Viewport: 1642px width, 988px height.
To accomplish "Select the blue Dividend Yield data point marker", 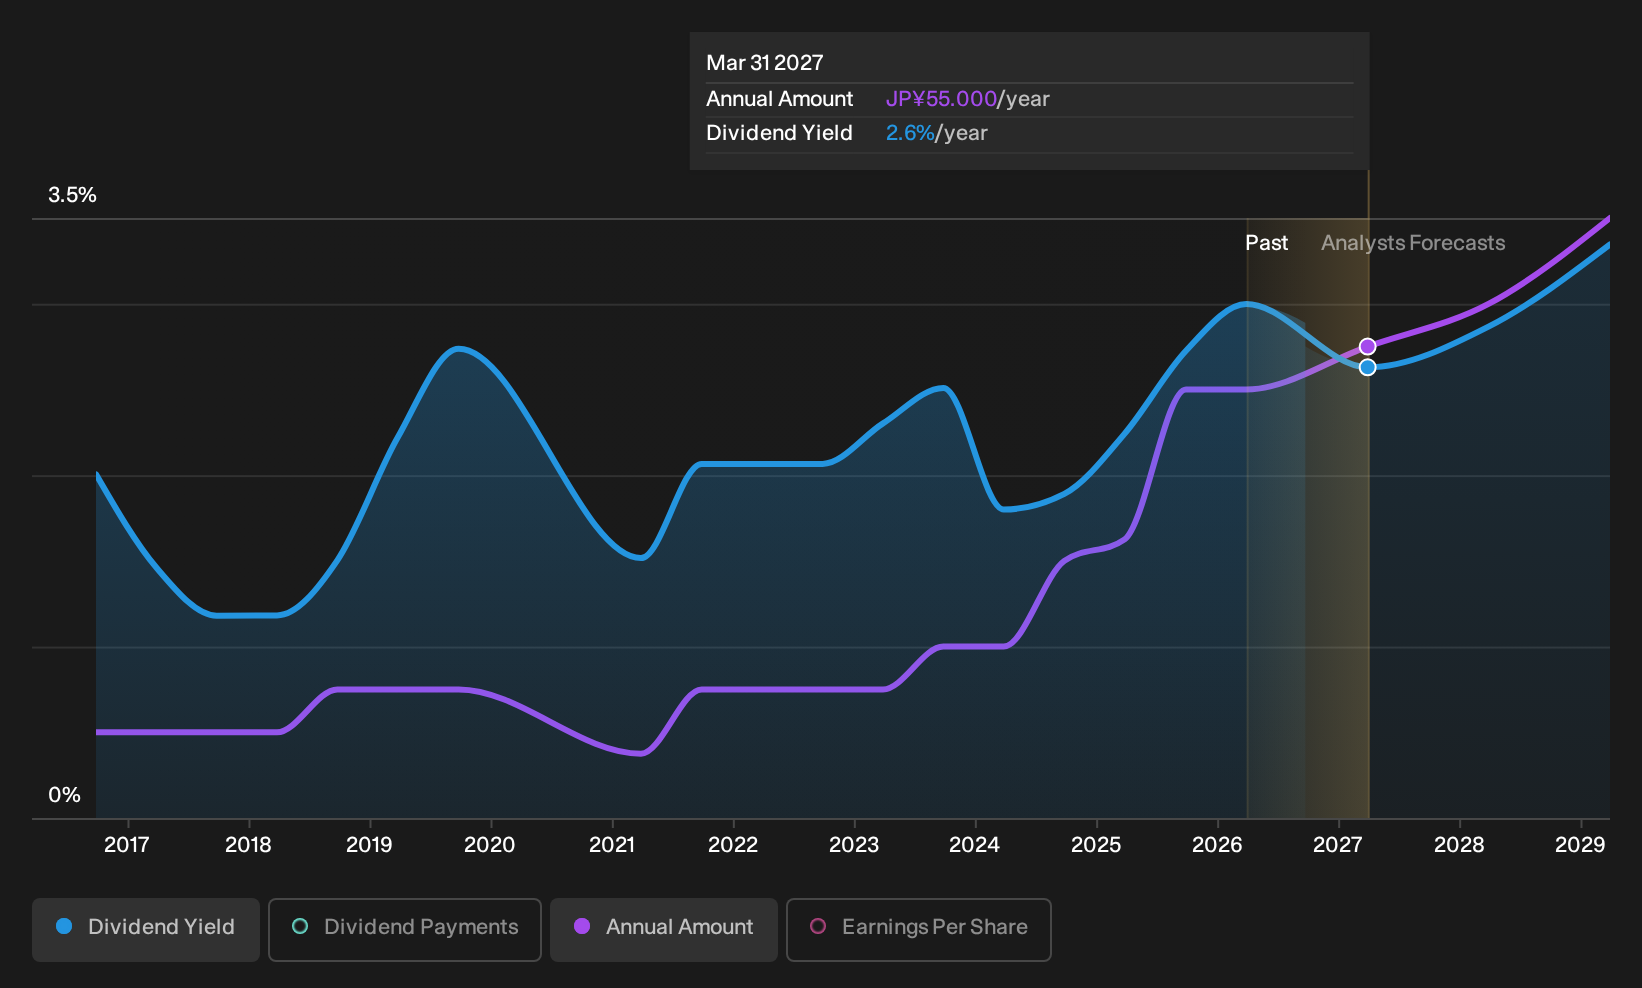I will point(1367,367).
